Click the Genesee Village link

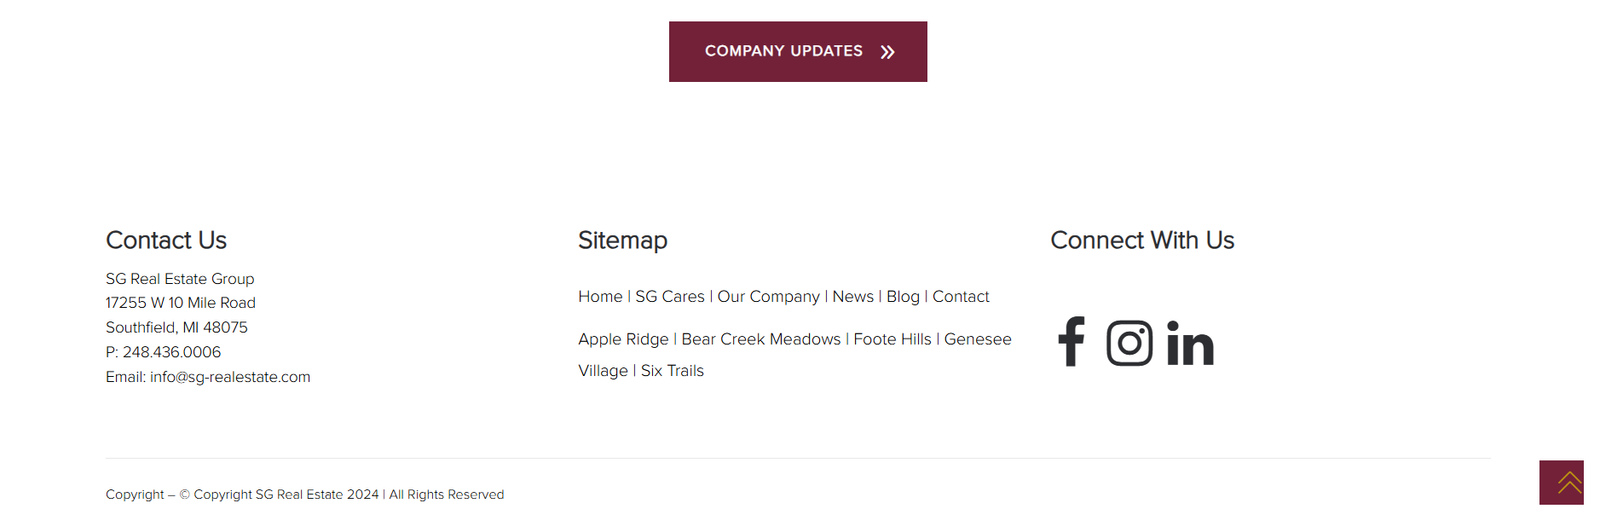point(977,340)
